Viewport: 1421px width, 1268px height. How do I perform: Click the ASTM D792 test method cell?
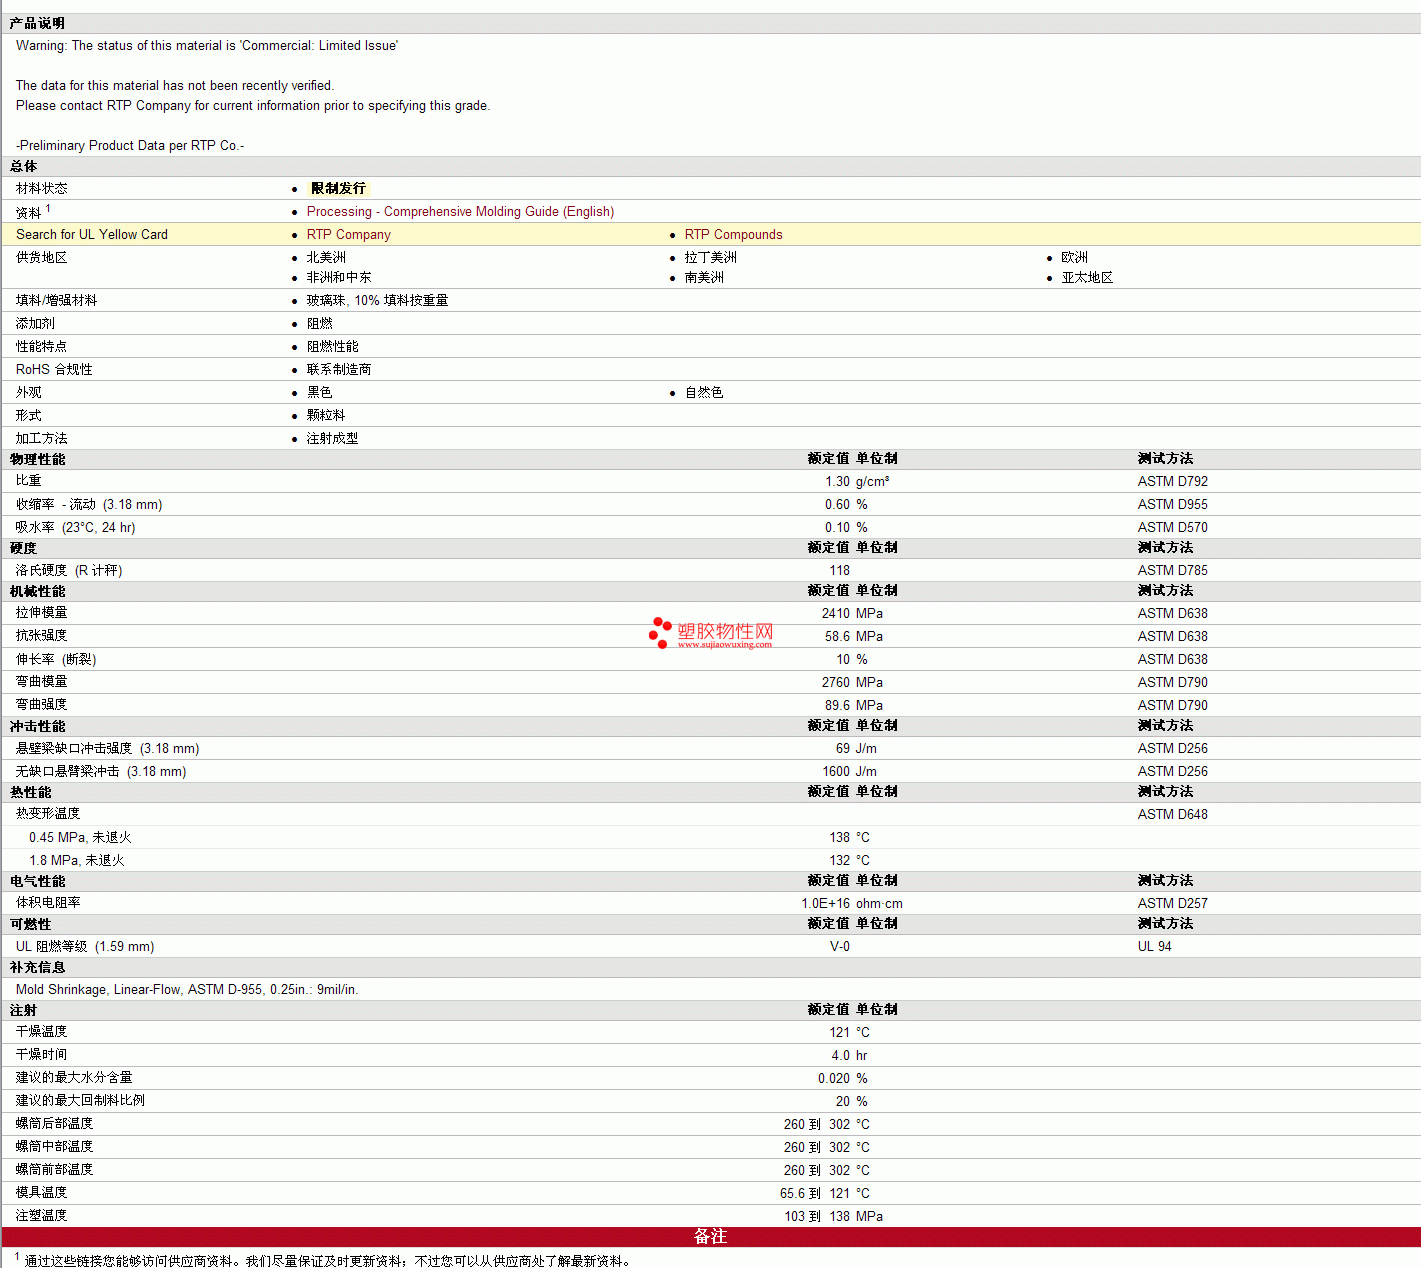point(1172,482)
